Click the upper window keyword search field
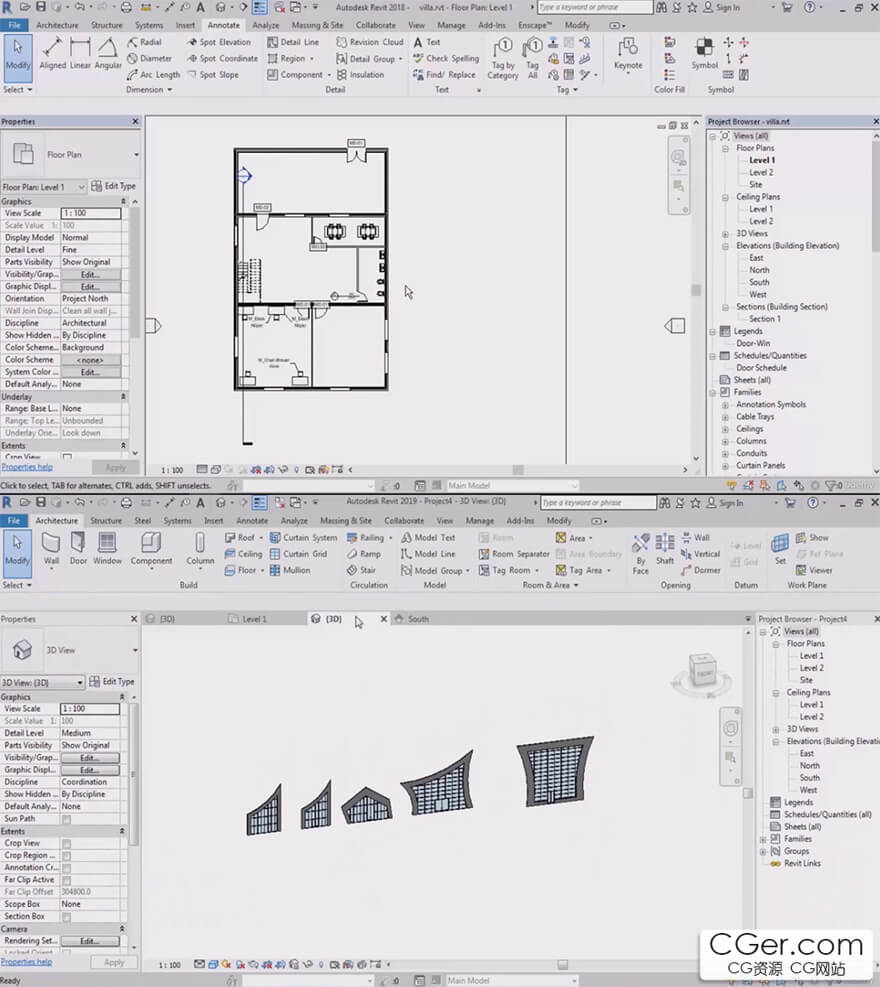Image resolution: width=880 pixels, height=987 pixels. click(x=594, y=8)
